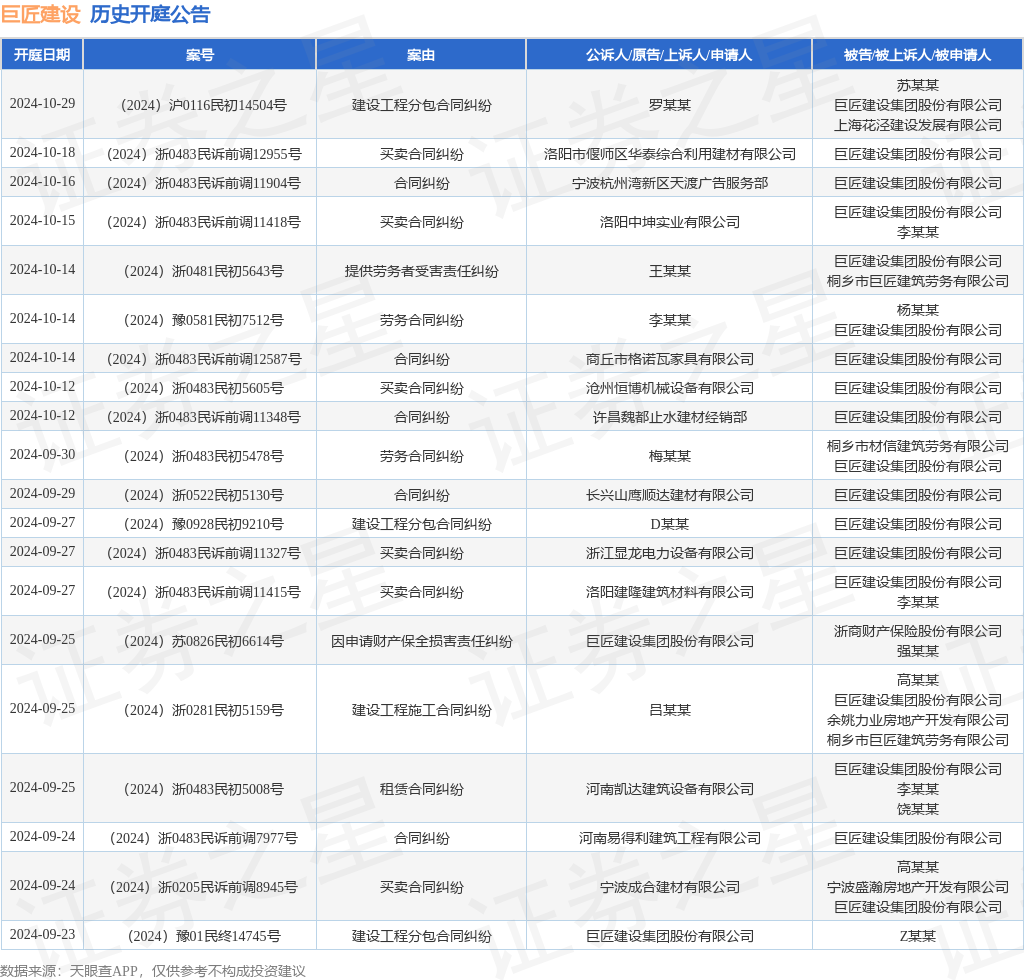Click case number (2024)浙0483民诉前调11904号
This screenshot has height=980, width=1024.
[204, 183]
